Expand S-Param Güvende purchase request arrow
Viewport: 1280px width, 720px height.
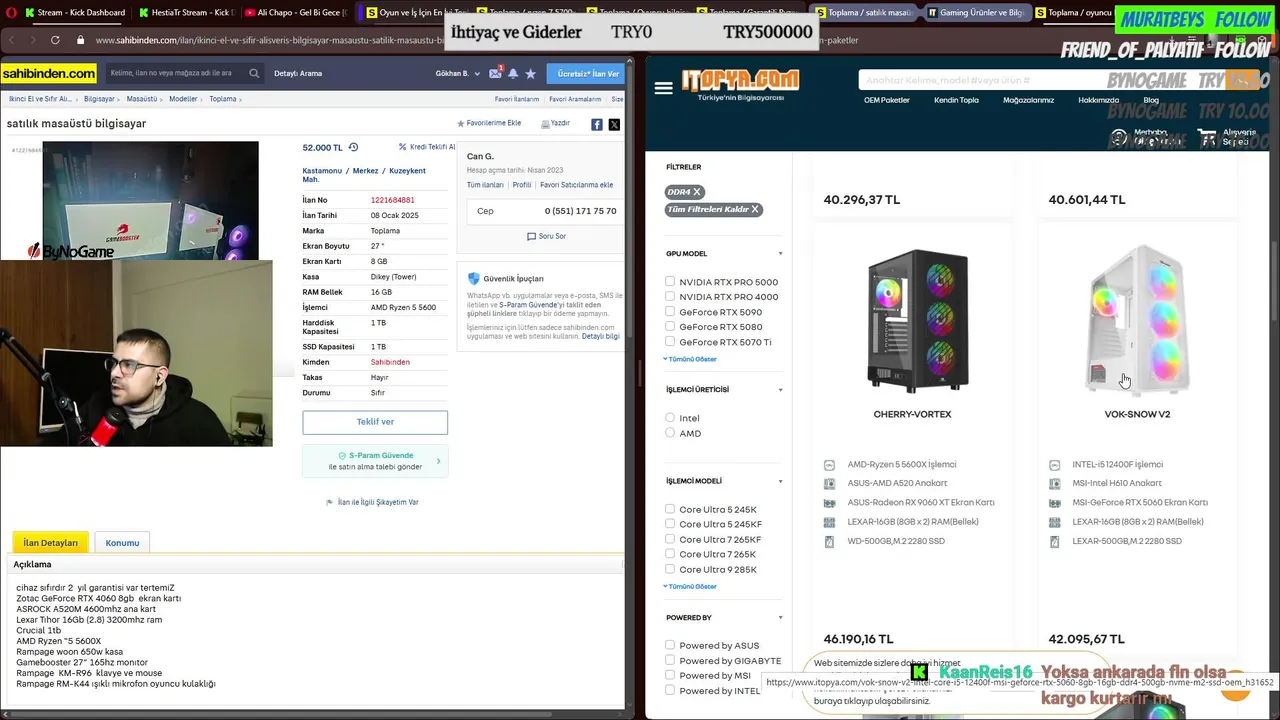(438, 461)
